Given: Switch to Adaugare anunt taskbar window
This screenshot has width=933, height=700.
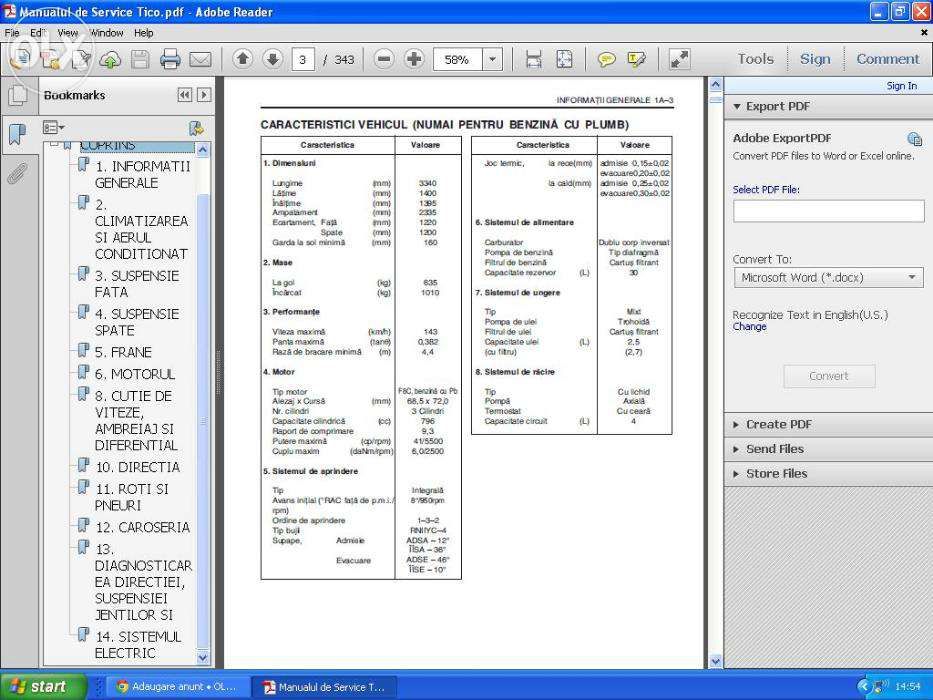Looking at the screenshot, I should (x=177, y=686).
